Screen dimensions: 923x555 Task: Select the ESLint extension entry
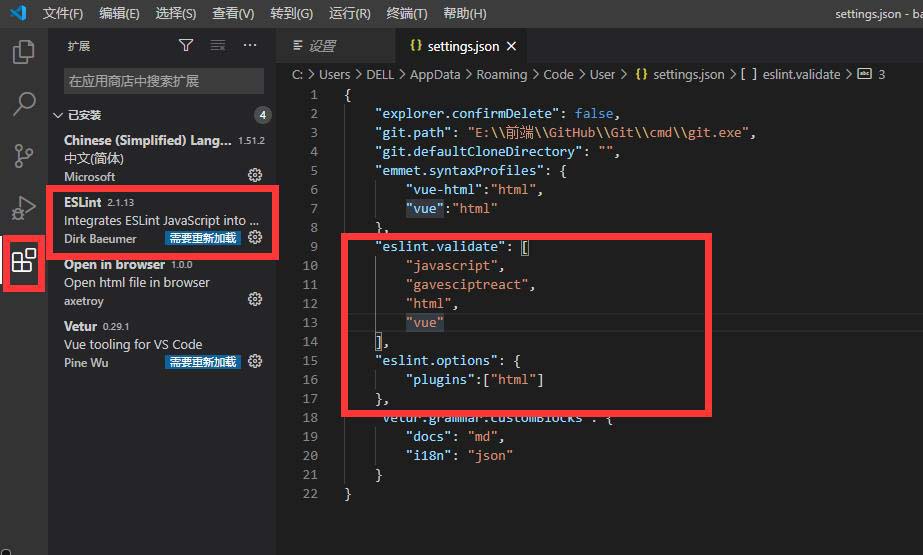[x=164, y=220]
